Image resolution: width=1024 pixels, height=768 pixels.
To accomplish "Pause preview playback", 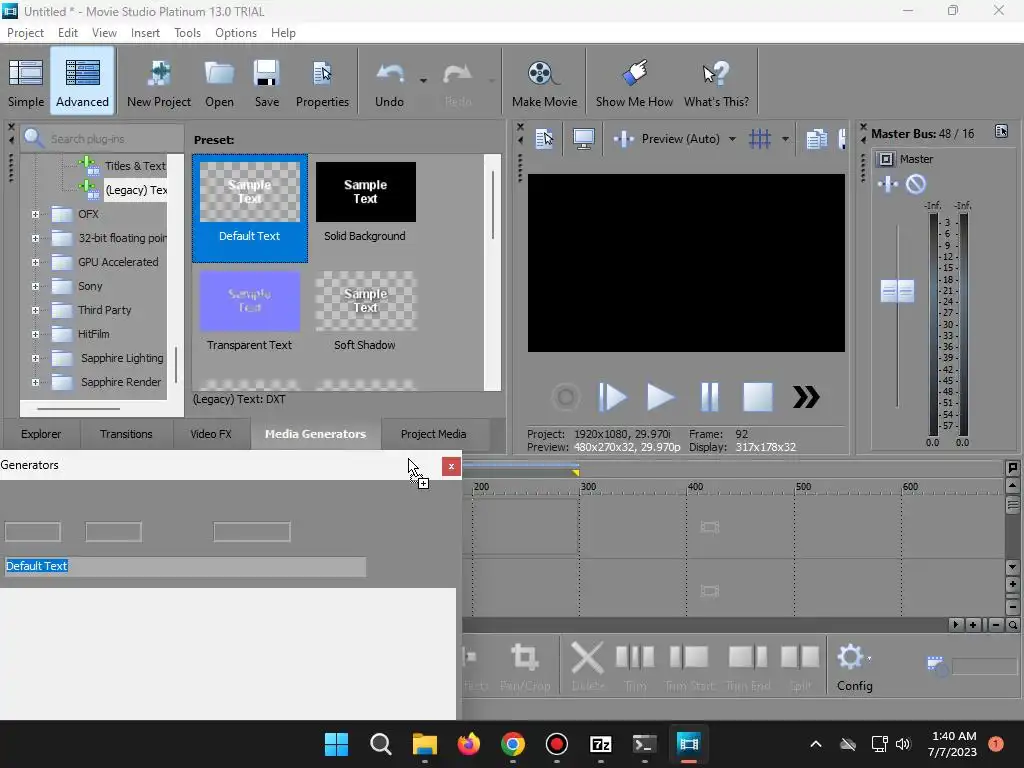I will pos(709,397).
